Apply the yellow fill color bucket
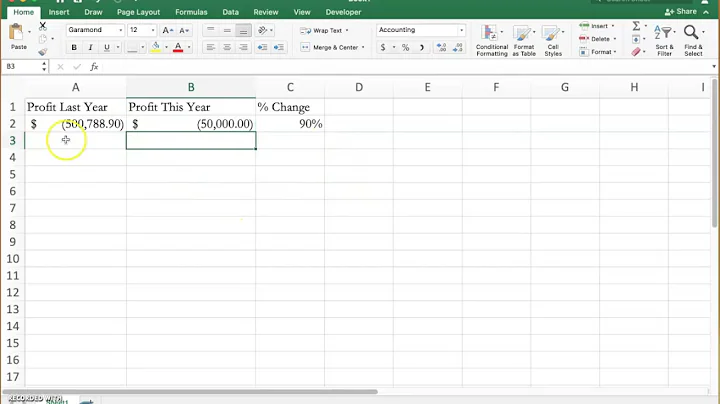The image size is (720, 404). click(x=156, y=47)
